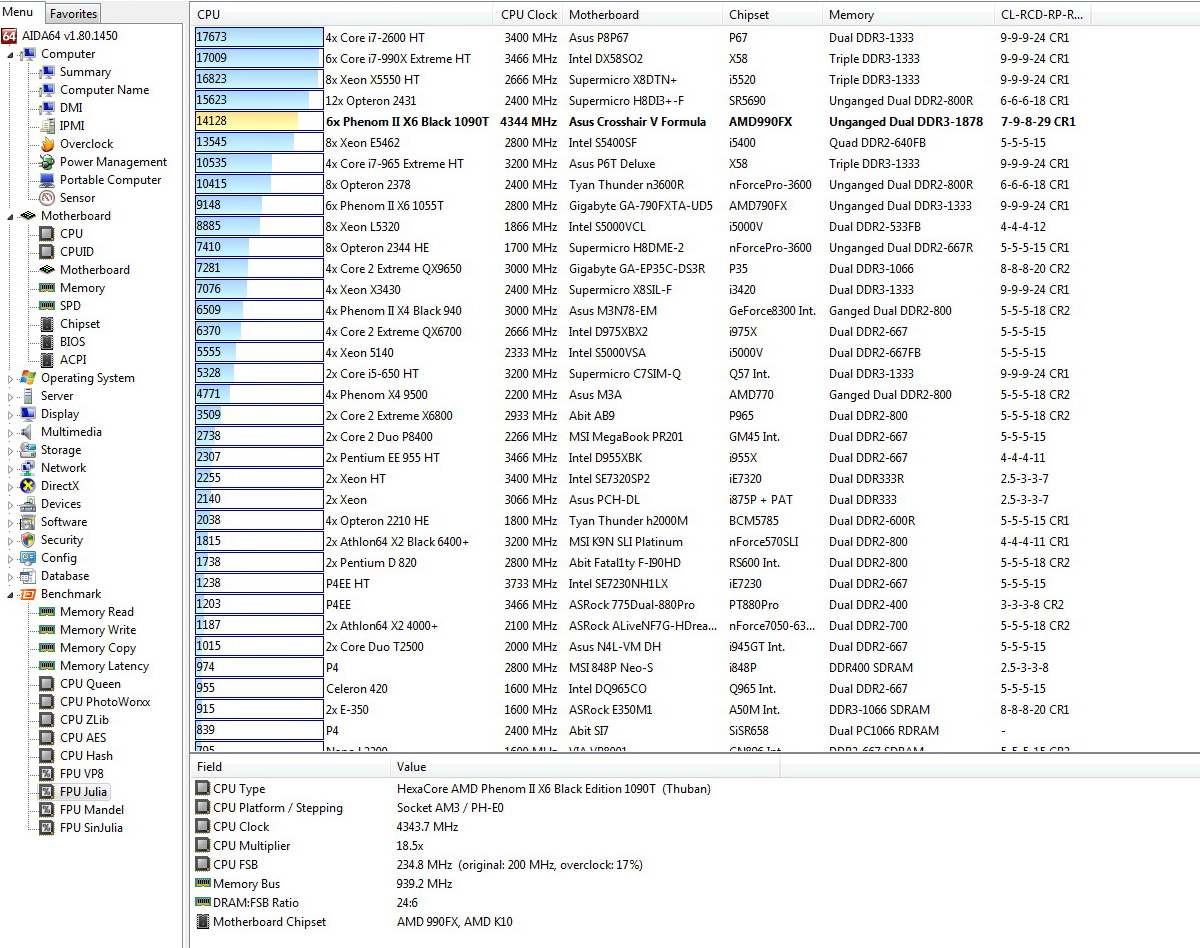Screen dimensions: 1200x948
Task: Open the CPUID chip icon
Action: (47, 252)
